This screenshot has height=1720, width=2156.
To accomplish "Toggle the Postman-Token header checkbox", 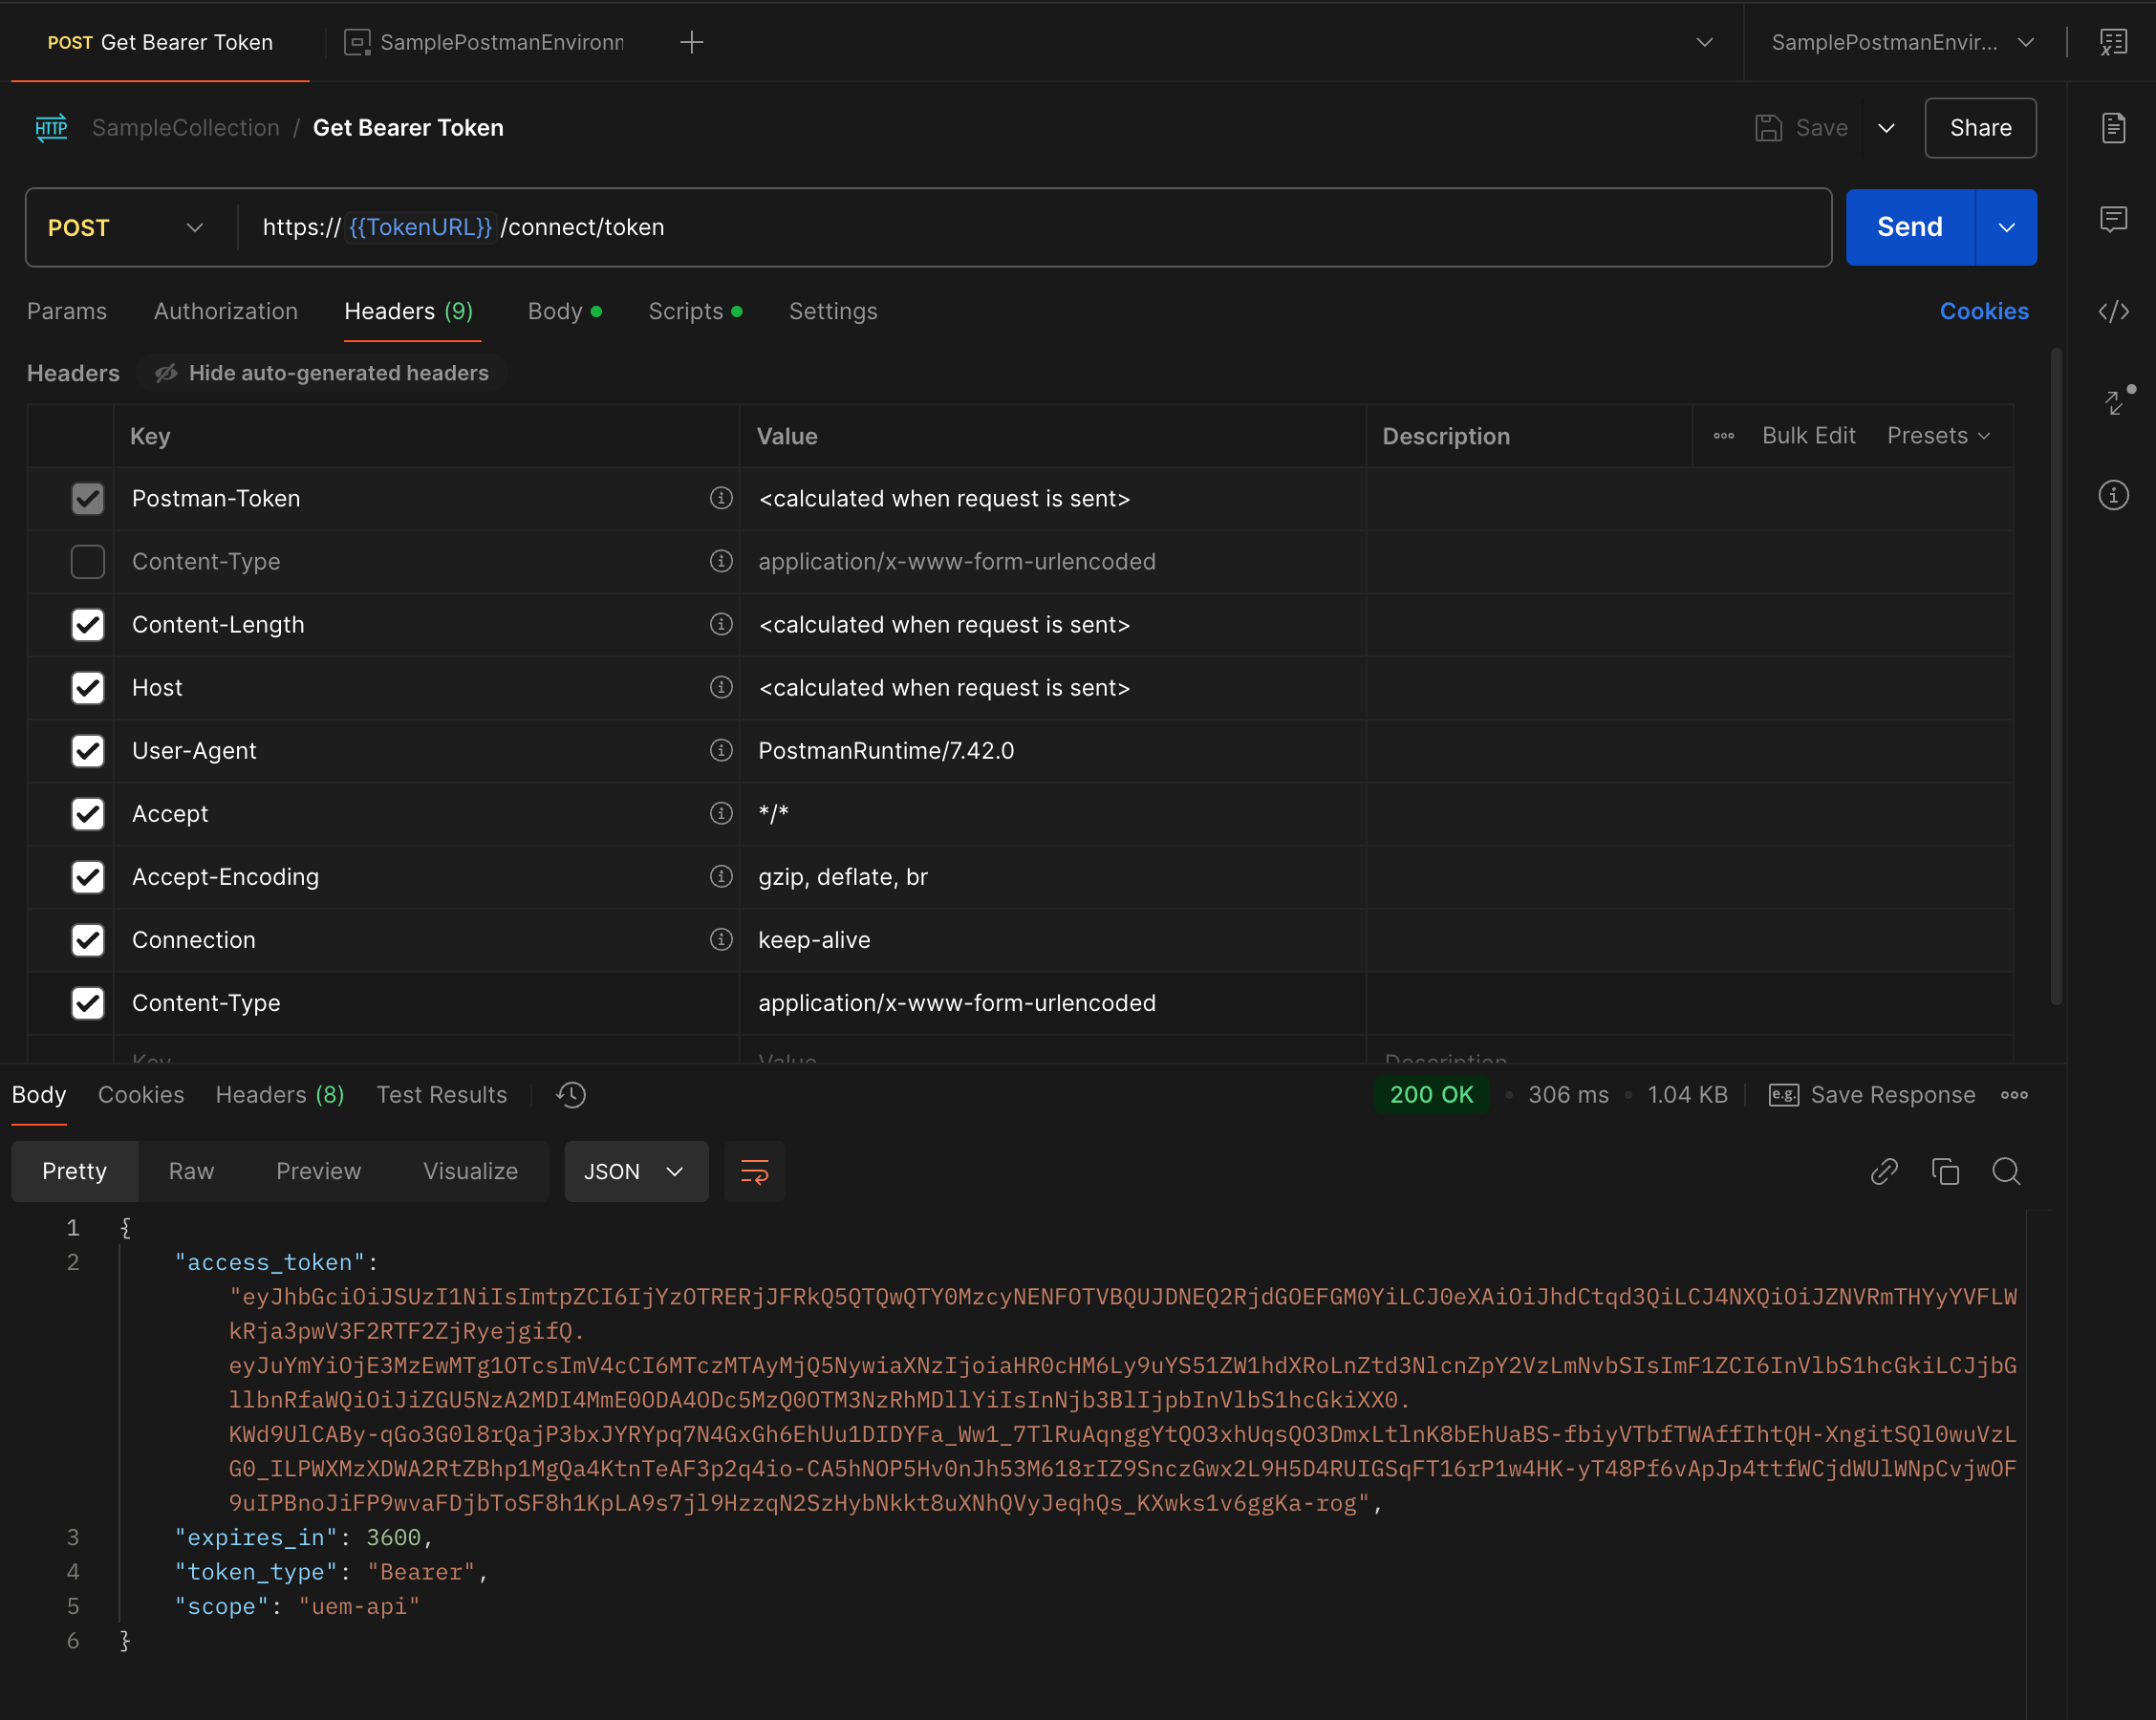I will [x=88, y=498].
